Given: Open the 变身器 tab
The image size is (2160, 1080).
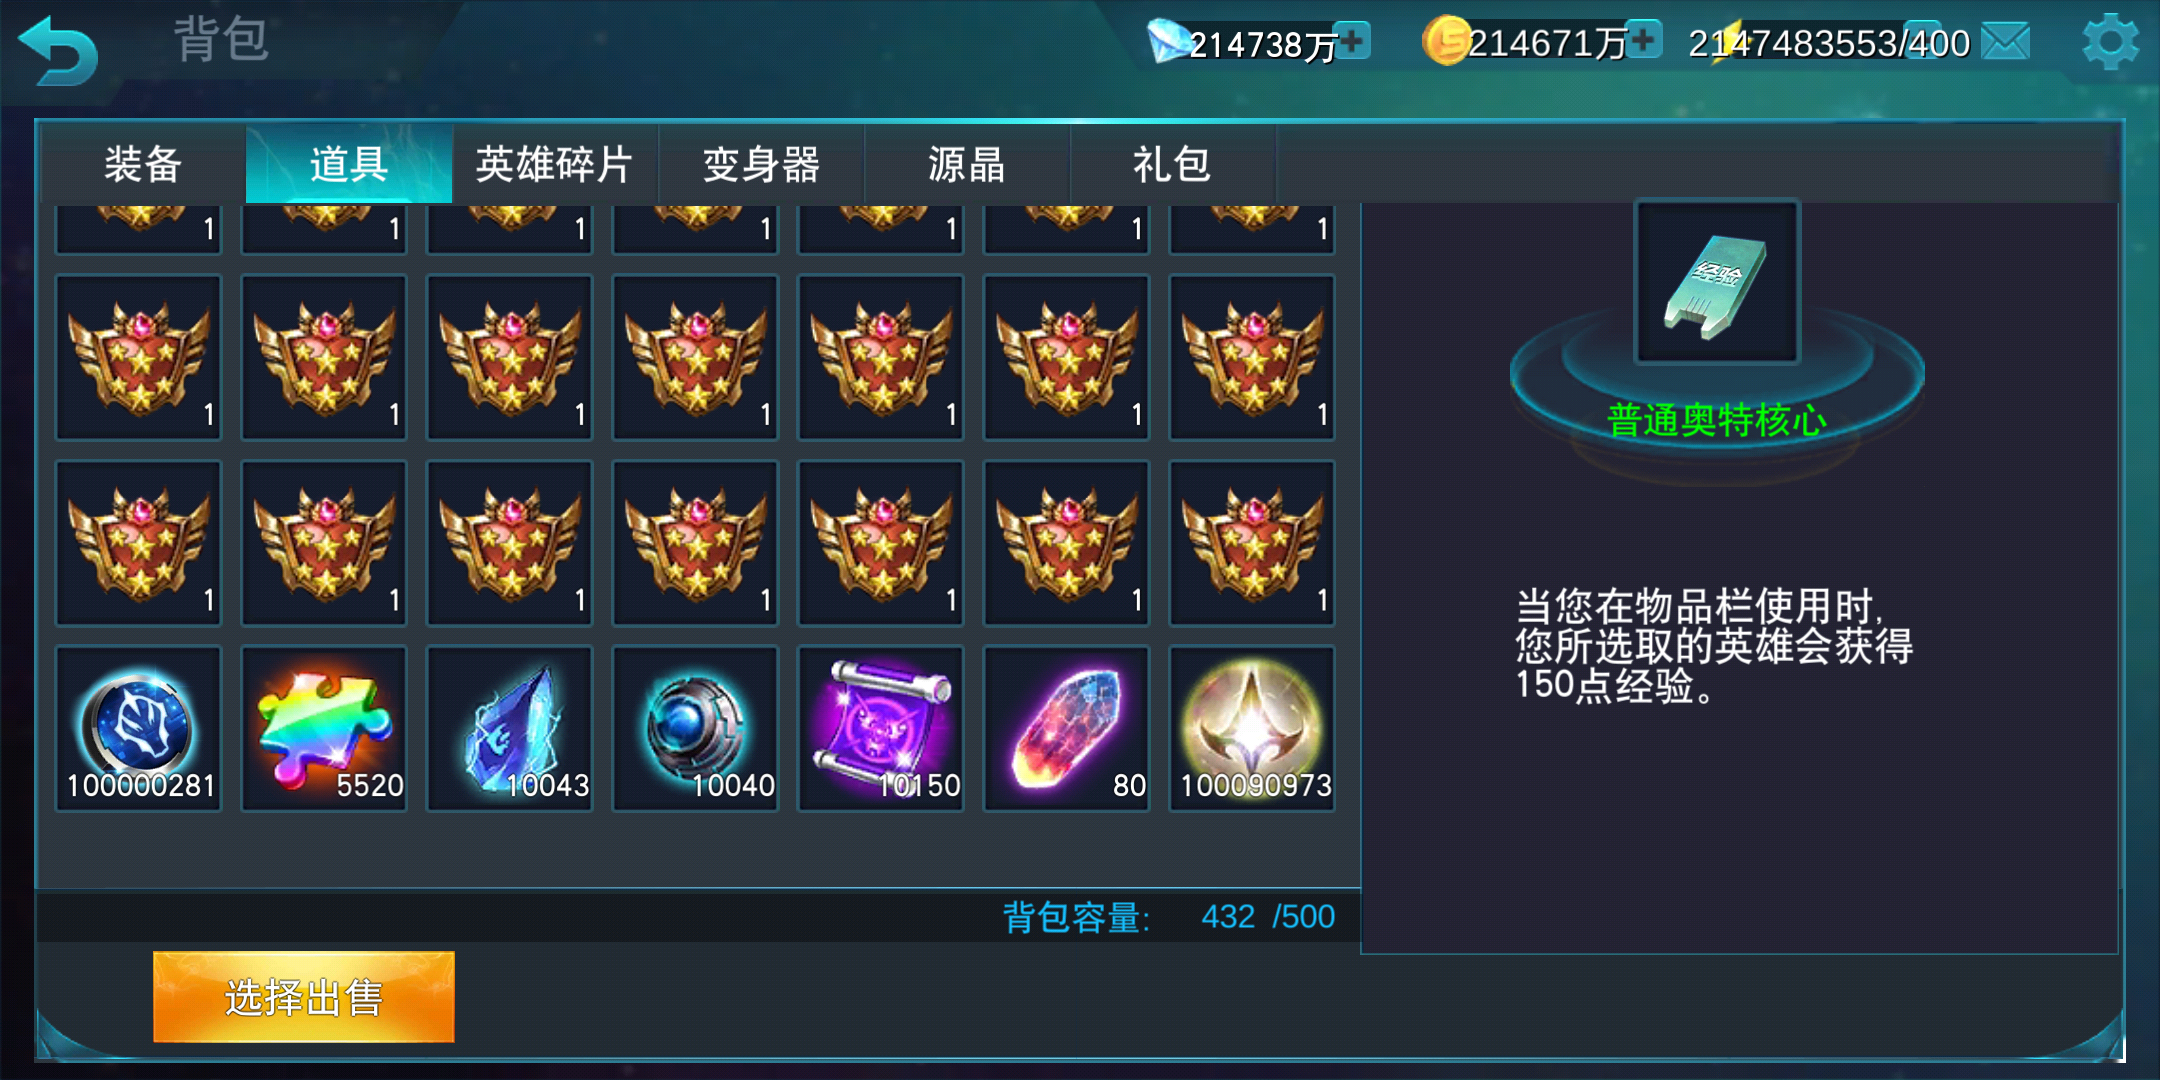Looking at the screenshot, I should pos(761,164).
